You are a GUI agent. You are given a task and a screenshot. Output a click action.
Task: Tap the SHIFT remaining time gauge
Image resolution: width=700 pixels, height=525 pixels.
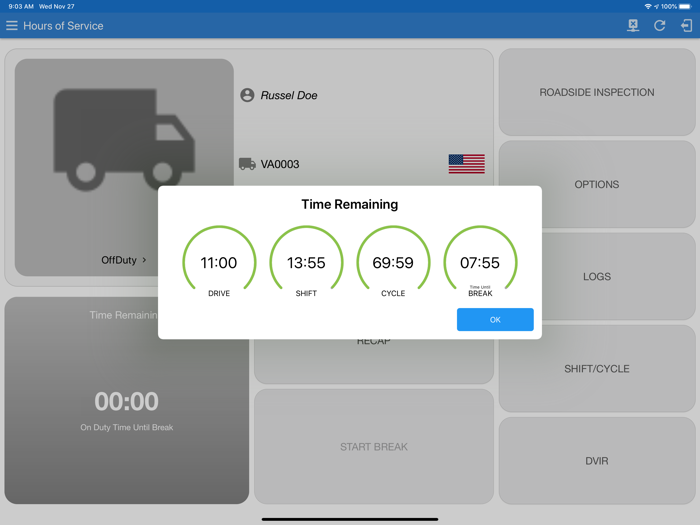(x=306, y=262)
